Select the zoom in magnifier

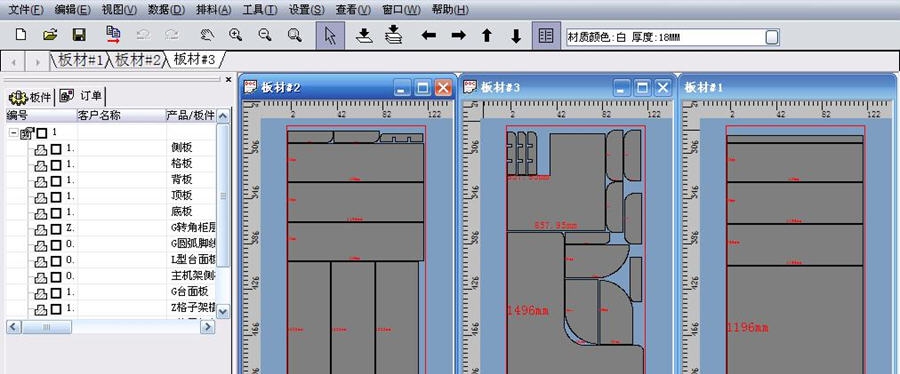pyautogui.click(x=235, y=35)
